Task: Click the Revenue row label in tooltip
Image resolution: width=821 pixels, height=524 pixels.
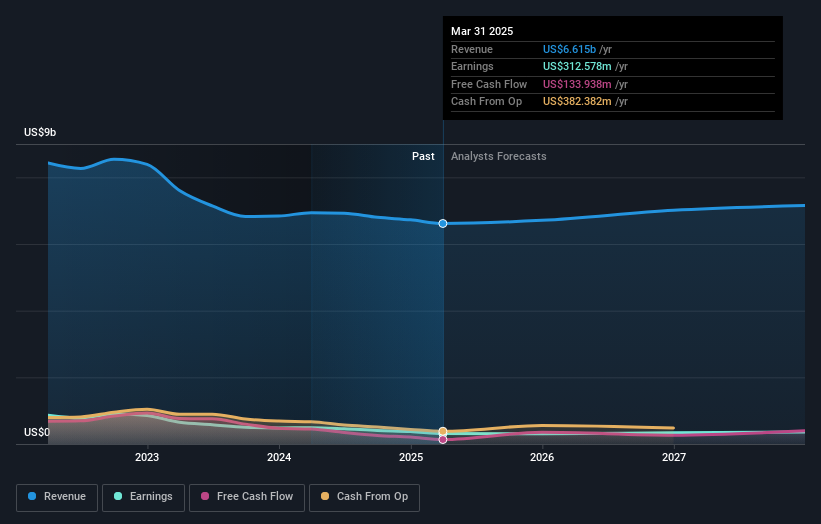Action: pos(472,49)
